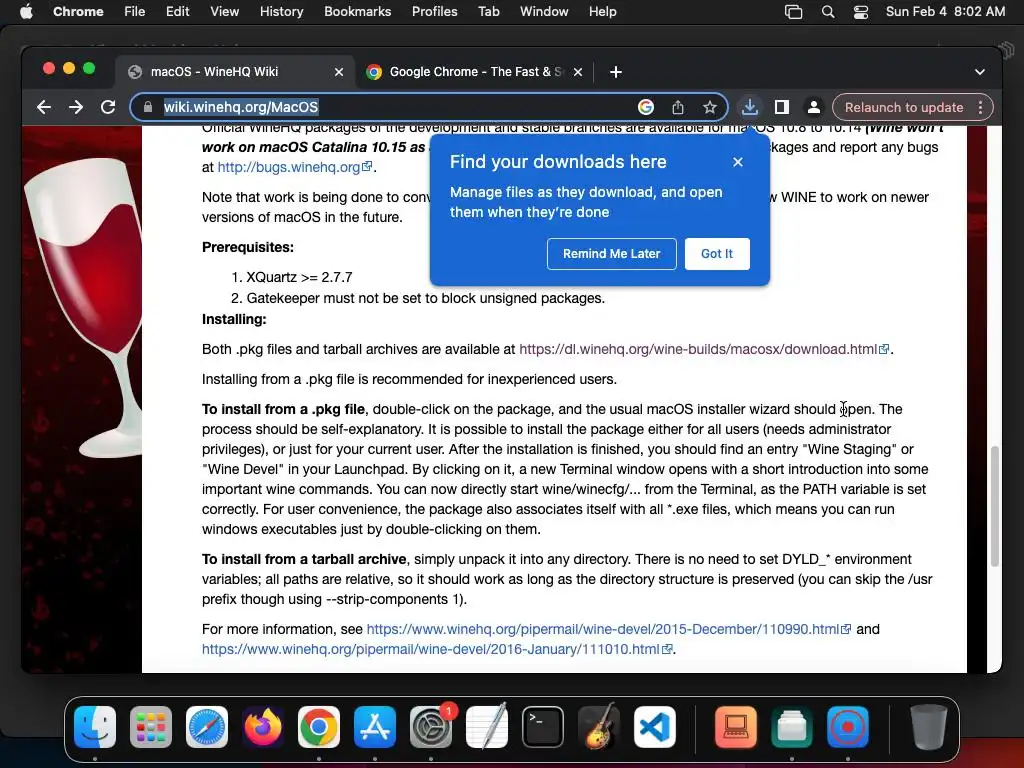The height and width of the screenshot is (768, 1024).
Task: Click the 'XQuartz >= 2.7.7' list item
Action: click(299, 278)
